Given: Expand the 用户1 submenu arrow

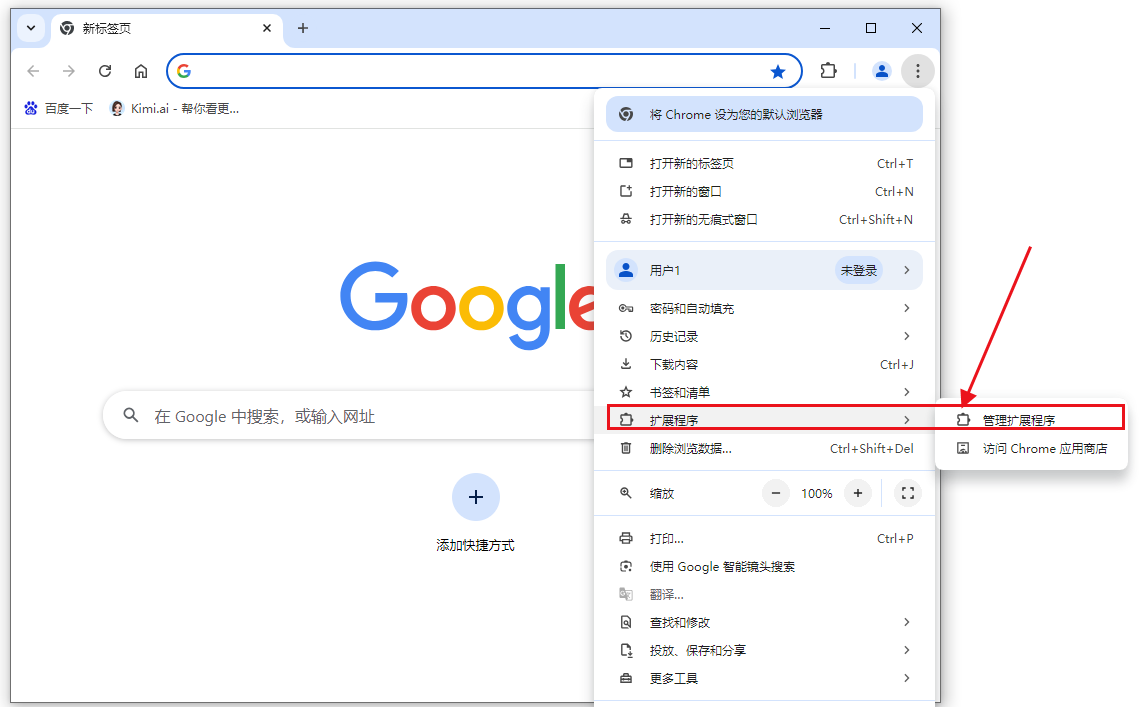Looking at the screenshot, I should pyautogui.click(x=906, y=271).
